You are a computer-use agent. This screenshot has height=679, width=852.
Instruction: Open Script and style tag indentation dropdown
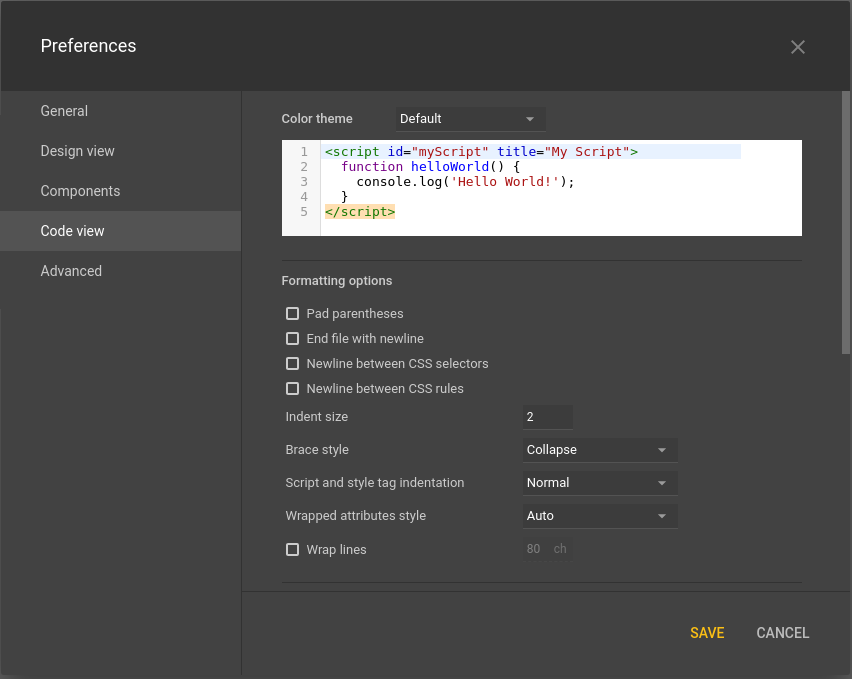pyautogui.click(x=599, y=483)
